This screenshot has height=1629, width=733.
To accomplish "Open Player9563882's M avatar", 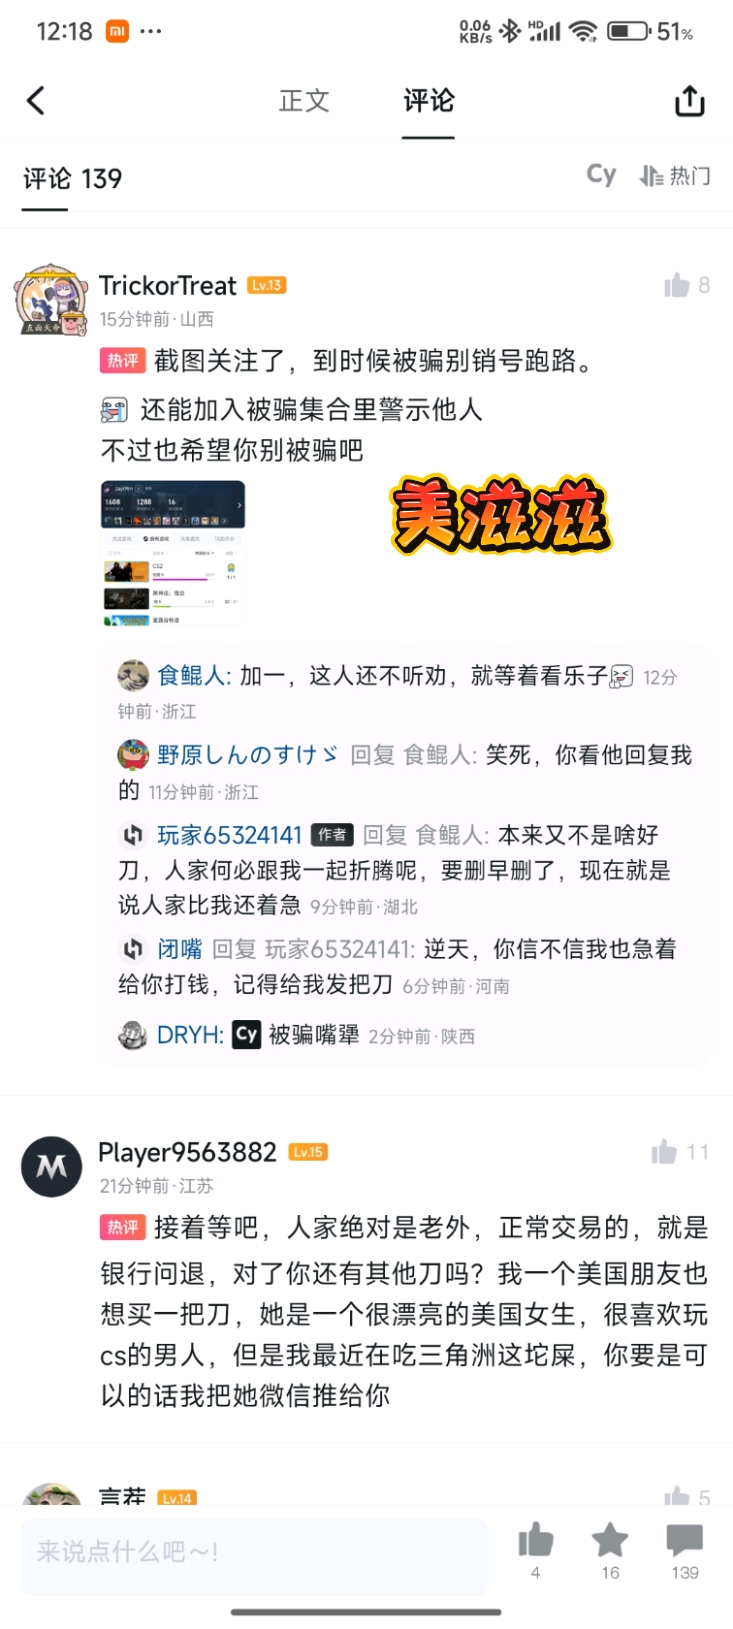I will point(52,1167).
